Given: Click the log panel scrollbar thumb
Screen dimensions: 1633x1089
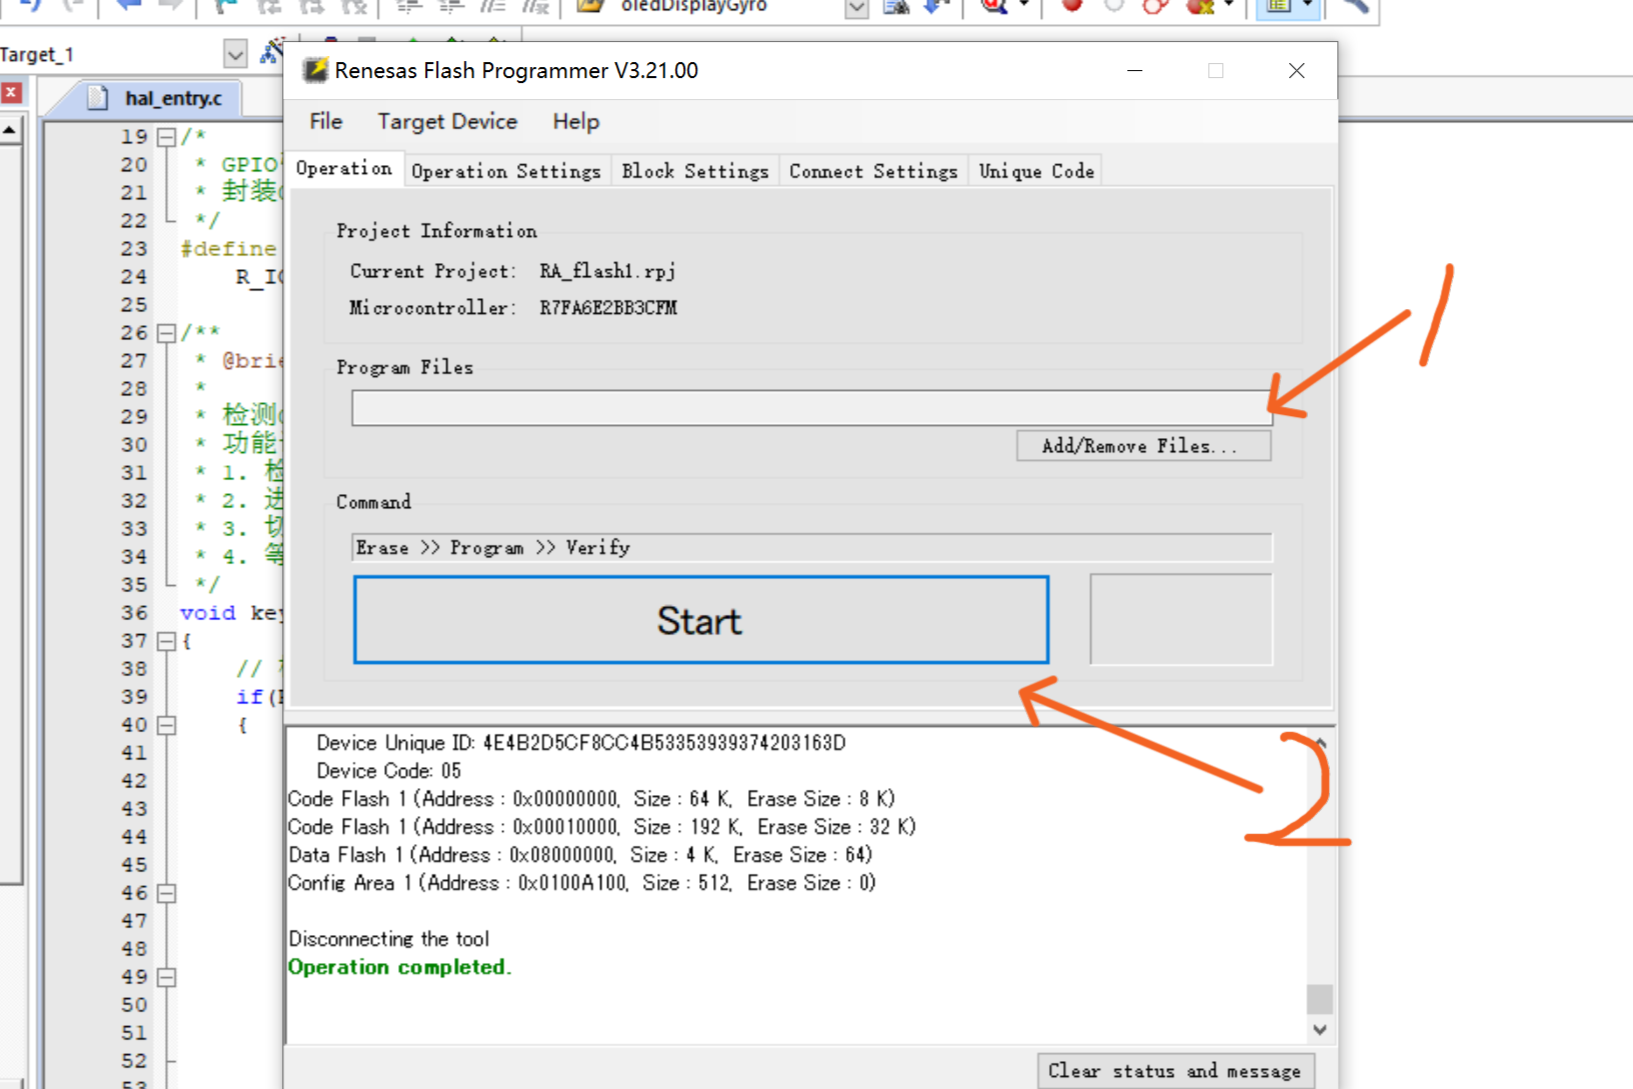Looking at the screenshot, I should coord(1320,999).
